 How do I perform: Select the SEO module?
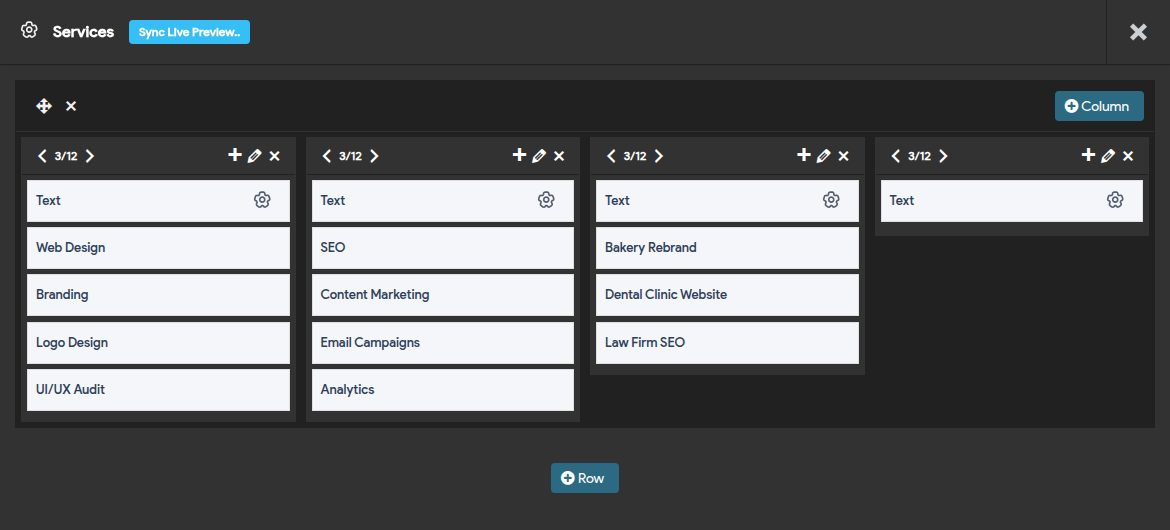(442, 248)
